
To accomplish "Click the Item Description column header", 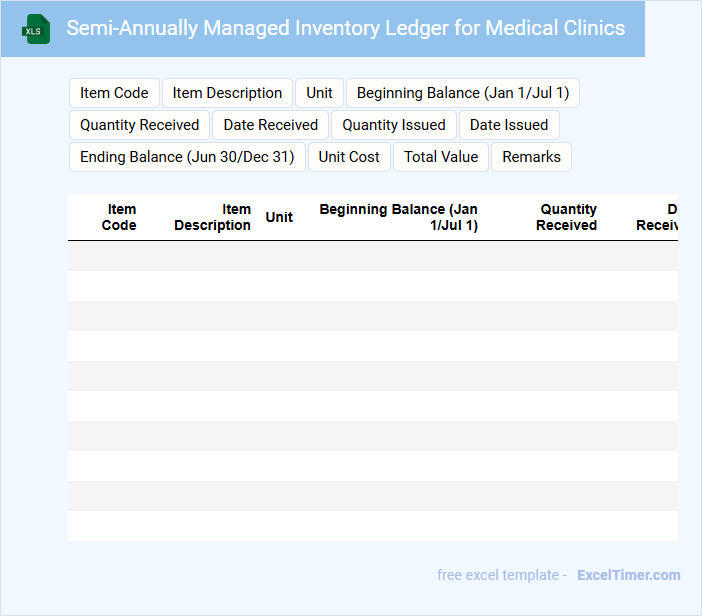I will point(213,217).
